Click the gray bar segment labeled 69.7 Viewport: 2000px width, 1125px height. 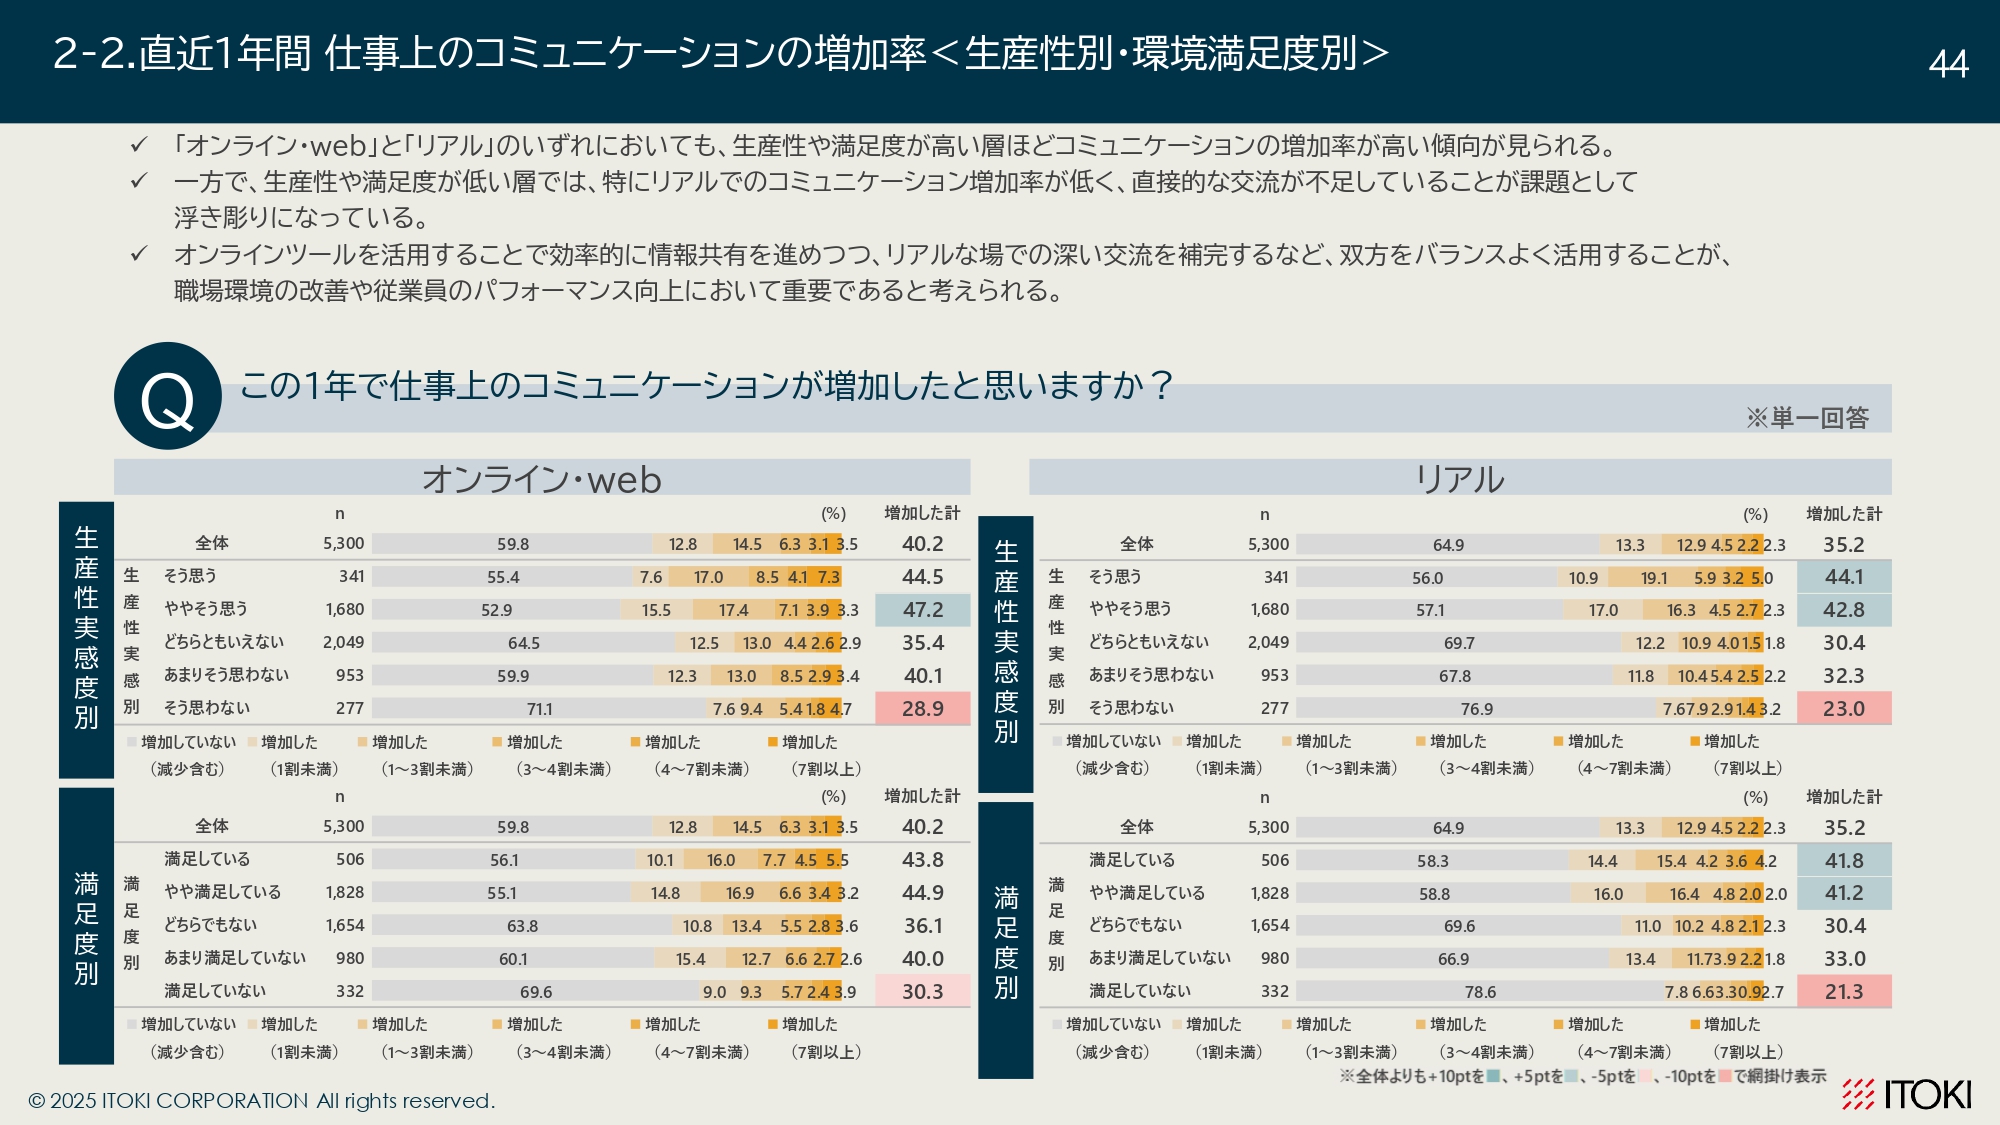click(x=1460, y=642)
